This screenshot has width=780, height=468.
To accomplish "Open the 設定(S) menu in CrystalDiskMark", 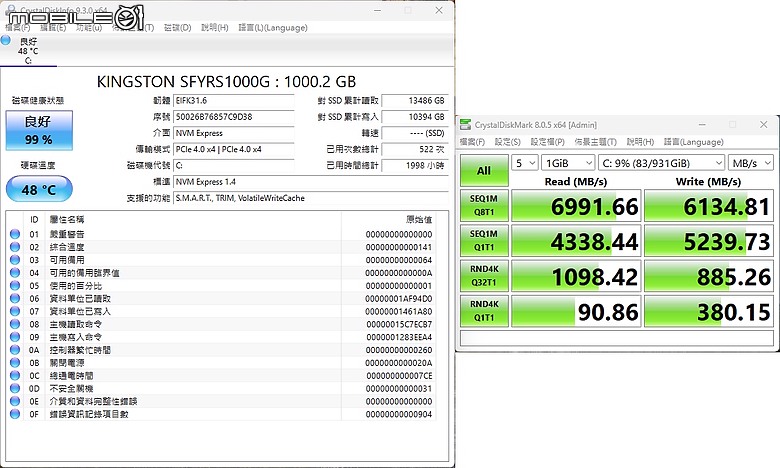I will click(507, 142).
